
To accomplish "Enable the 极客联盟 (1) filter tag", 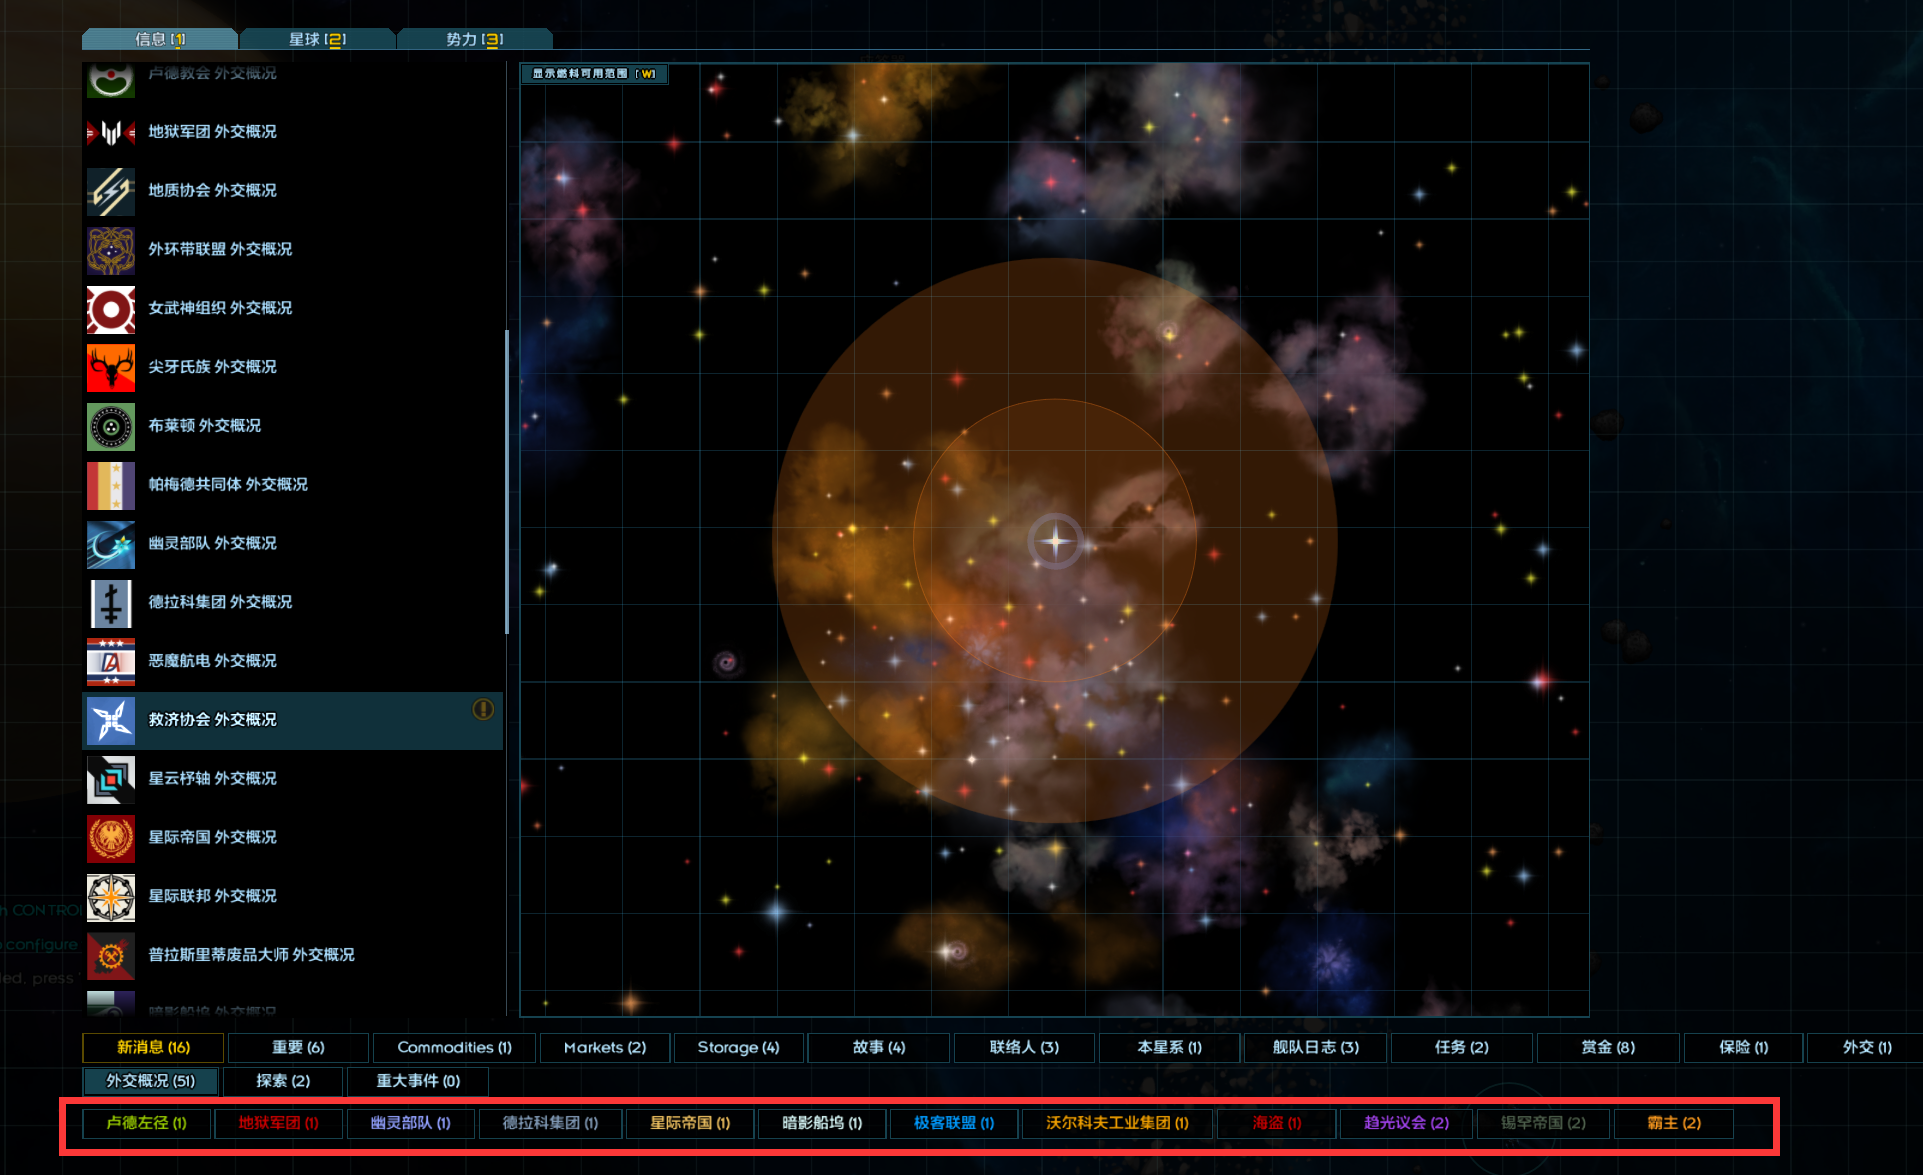I will (x=953, y=1123).
